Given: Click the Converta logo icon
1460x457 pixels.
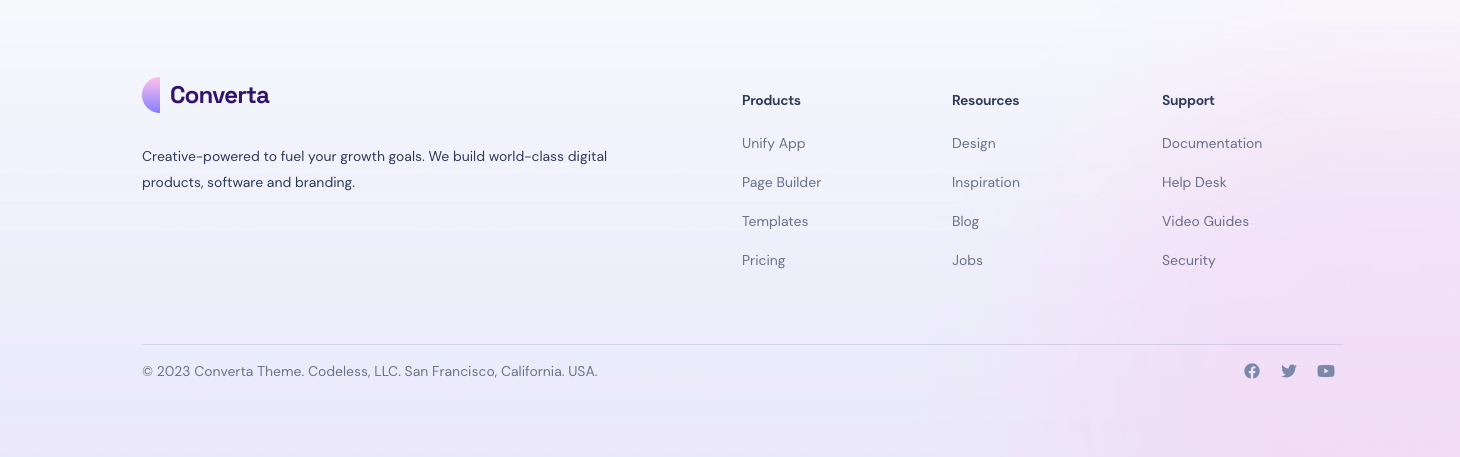Looking at the screenshot, I should pyautogui.click(x=151, y=95).
